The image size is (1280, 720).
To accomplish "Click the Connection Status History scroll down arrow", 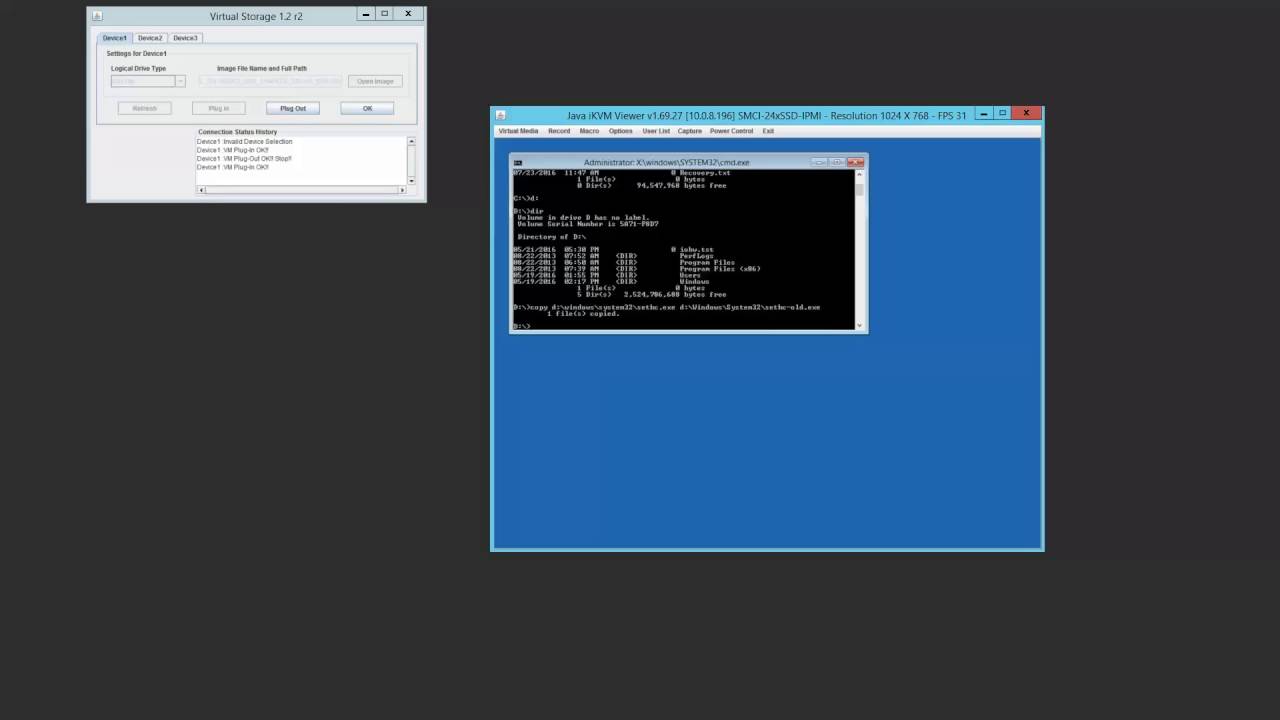I will (x=411, y=181).
